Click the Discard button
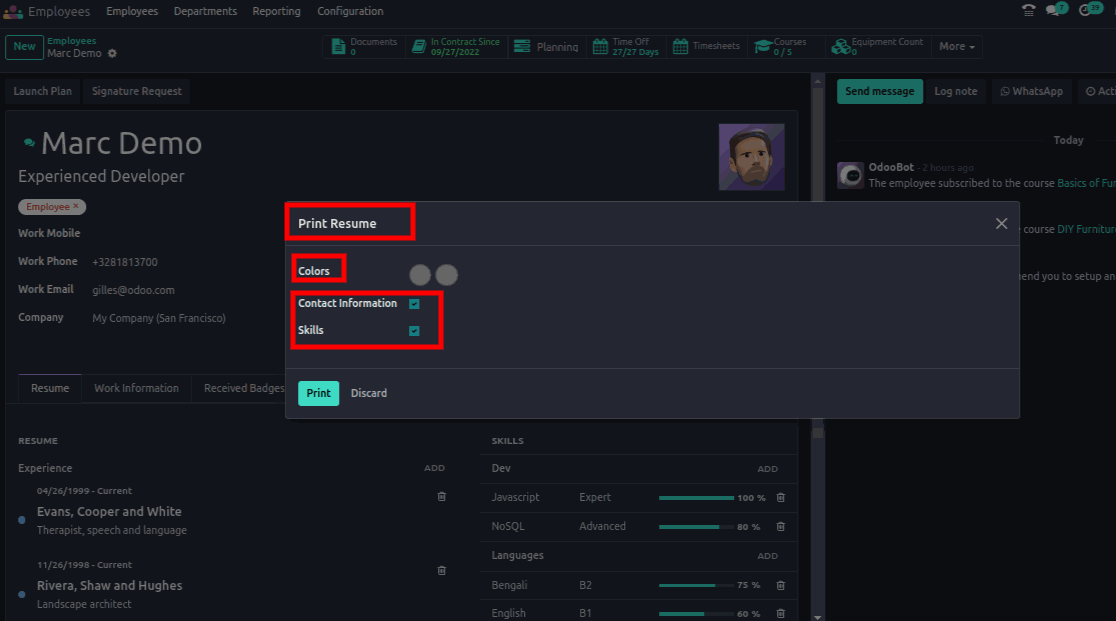Screen dimensions: 1116x621 pyautogui.click(x=368, y=393)
